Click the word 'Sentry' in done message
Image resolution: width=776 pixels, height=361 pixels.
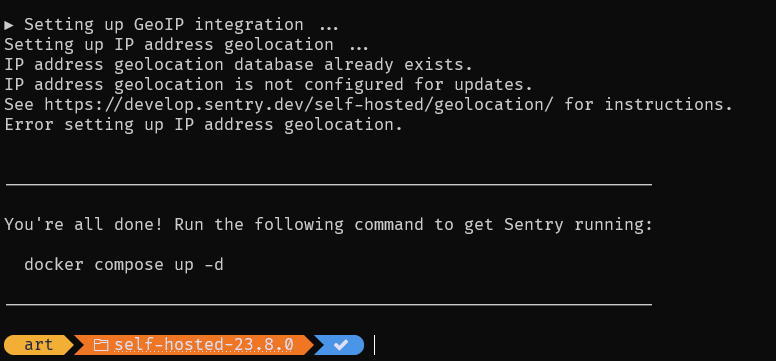[x=534, y=225]
